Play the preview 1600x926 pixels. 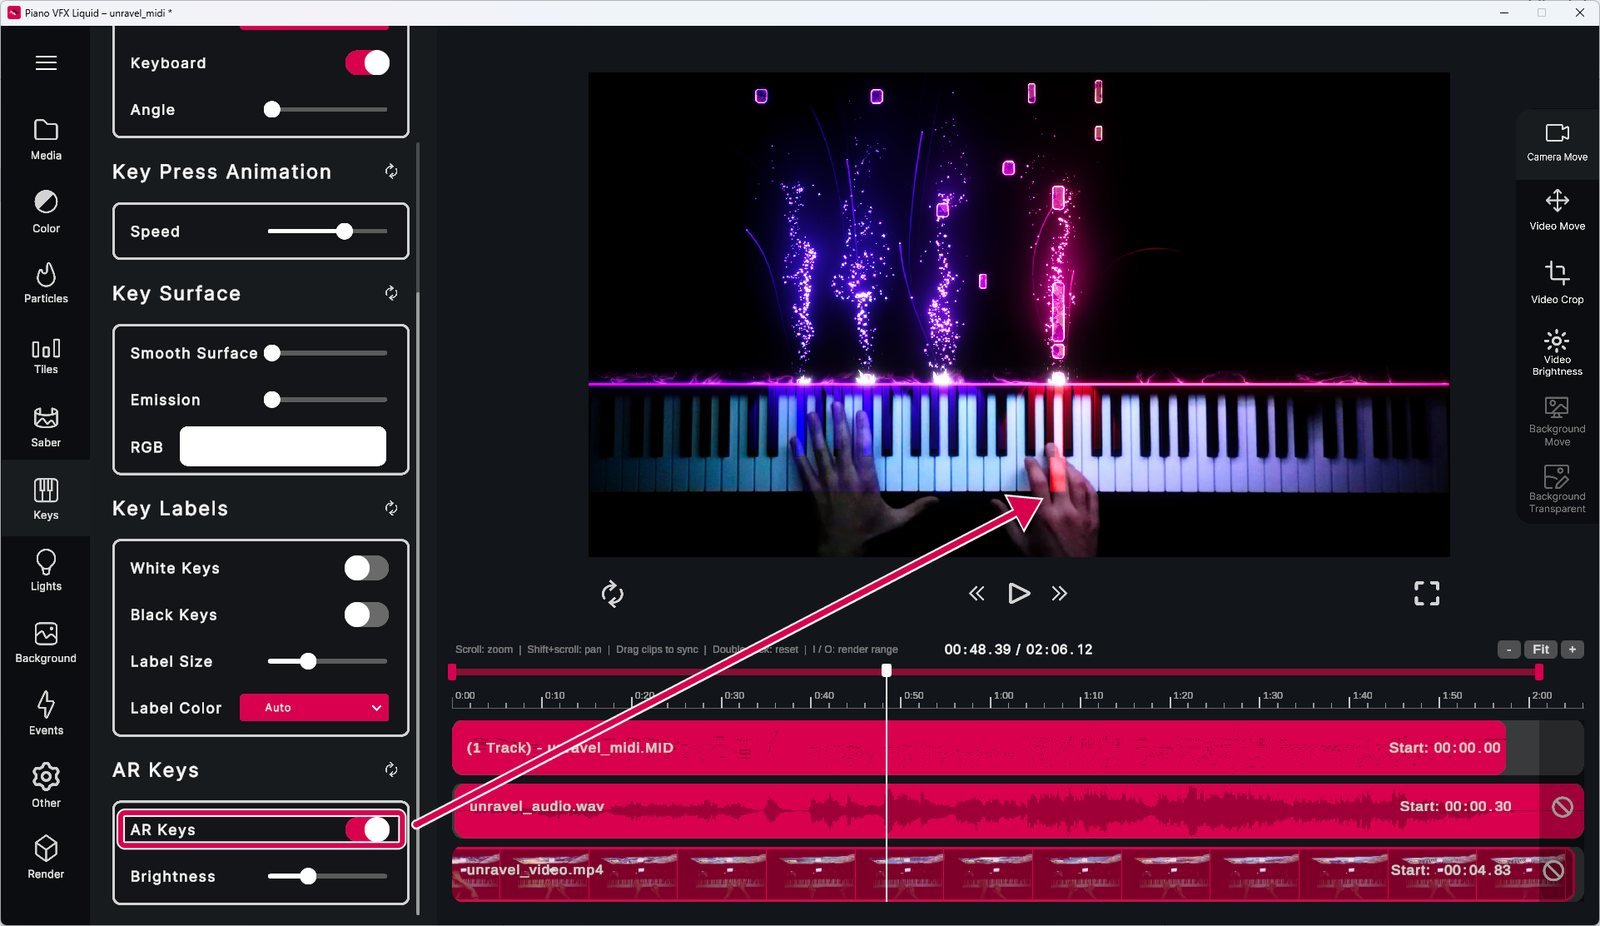(1018, 594)
